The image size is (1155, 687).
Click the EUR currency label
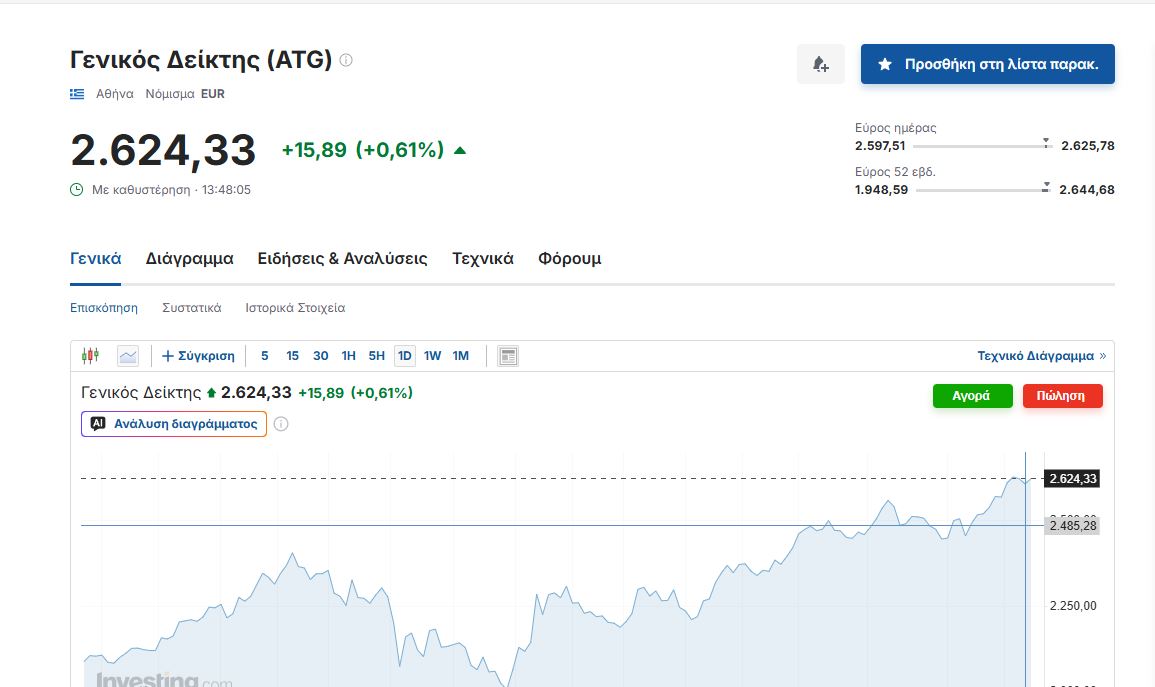coord(213,94)
